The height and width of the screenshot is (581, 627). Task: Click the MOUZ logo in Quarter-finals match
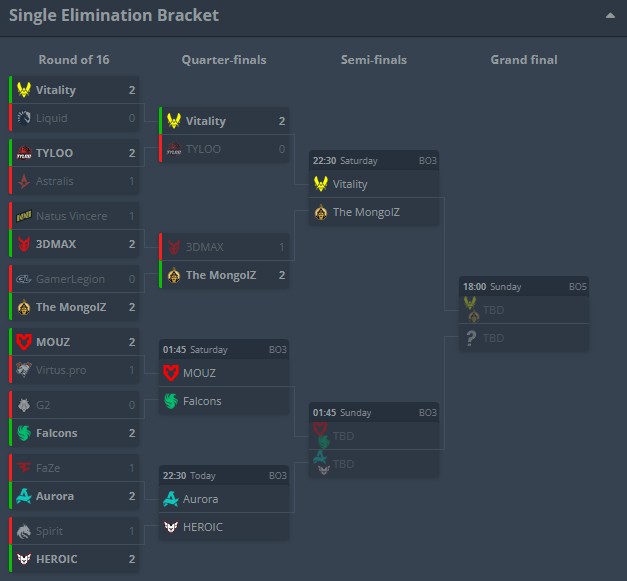[172, 373]
